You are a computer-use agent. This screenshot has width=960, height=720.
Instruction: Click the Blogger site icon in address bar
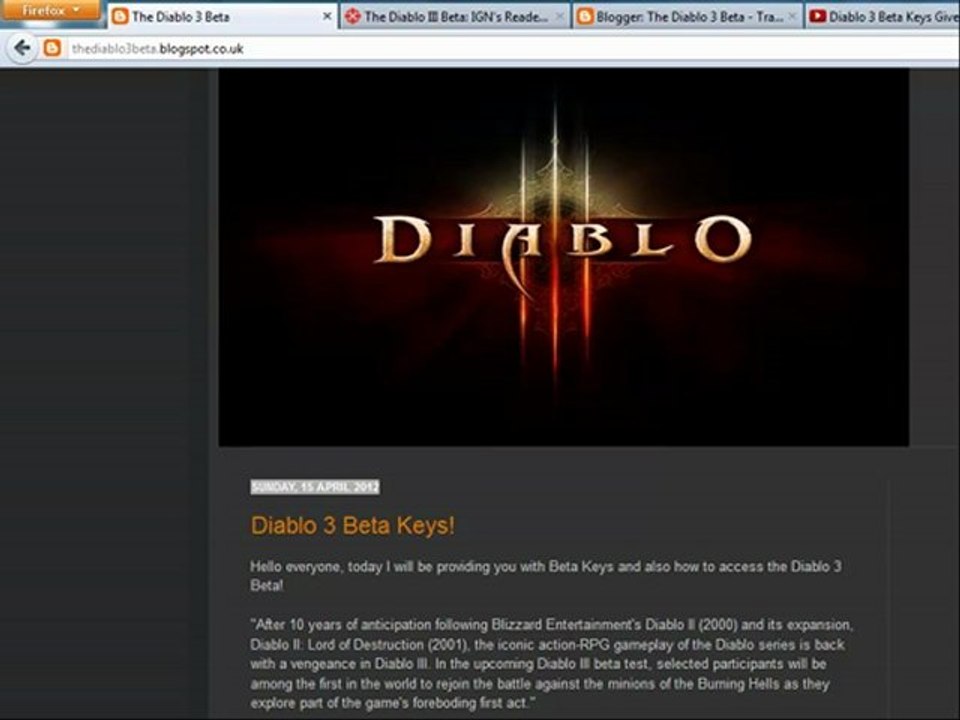52,48
